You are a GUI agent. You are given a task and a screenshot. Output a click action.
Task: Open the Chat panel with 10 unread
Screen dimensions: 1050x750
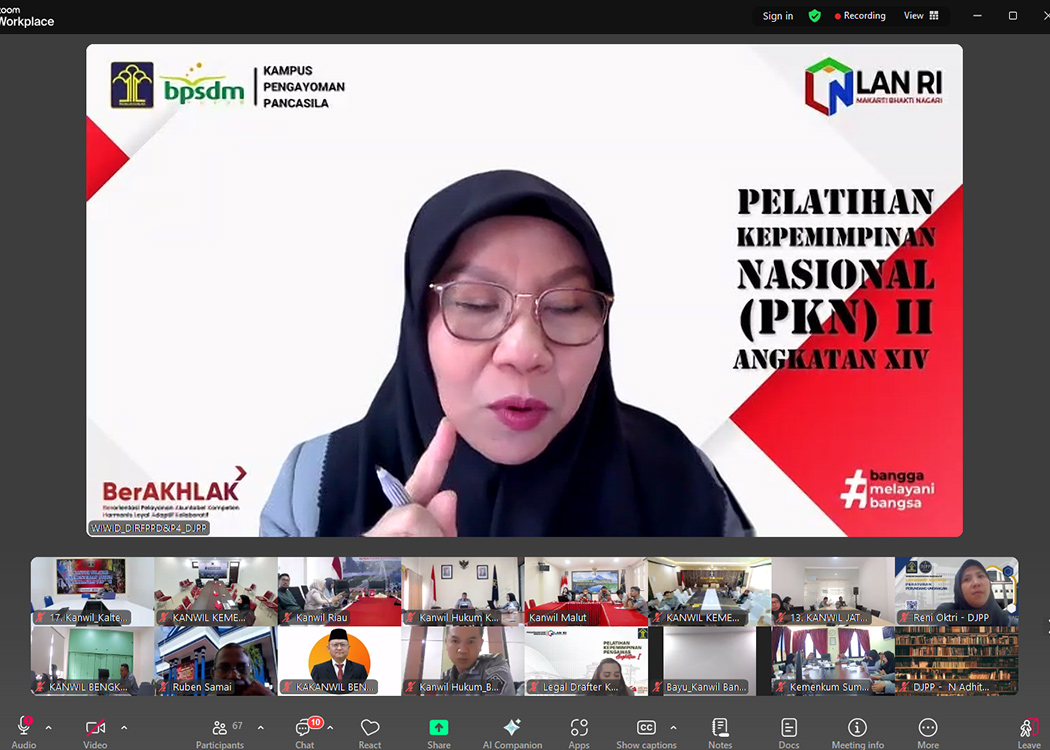[x=305, y=730]
